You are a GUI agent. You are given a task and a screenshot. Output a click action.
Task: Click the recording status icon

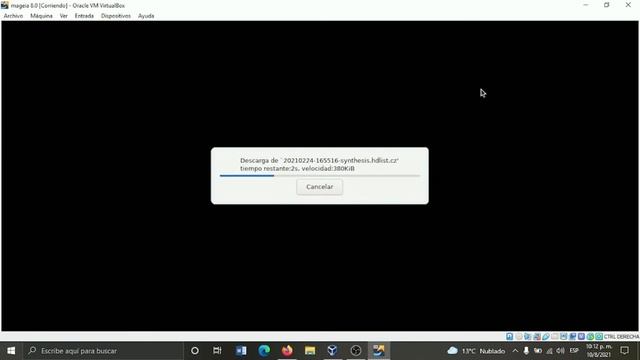click(573, 336)
